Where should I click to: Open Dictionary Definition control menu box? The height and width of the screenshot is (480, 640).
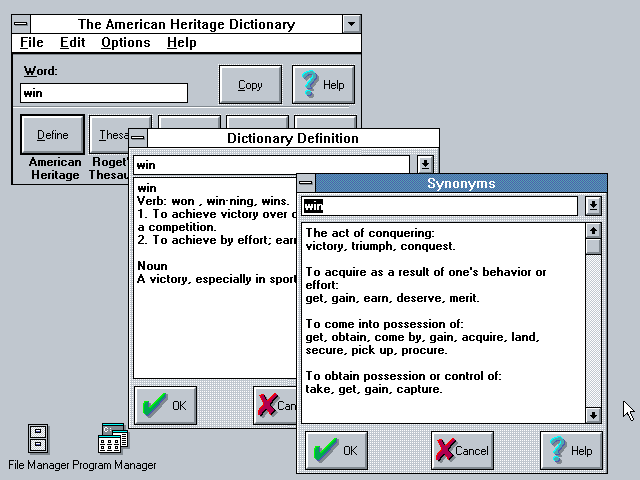pyautogui.click(x=139, y=138)
